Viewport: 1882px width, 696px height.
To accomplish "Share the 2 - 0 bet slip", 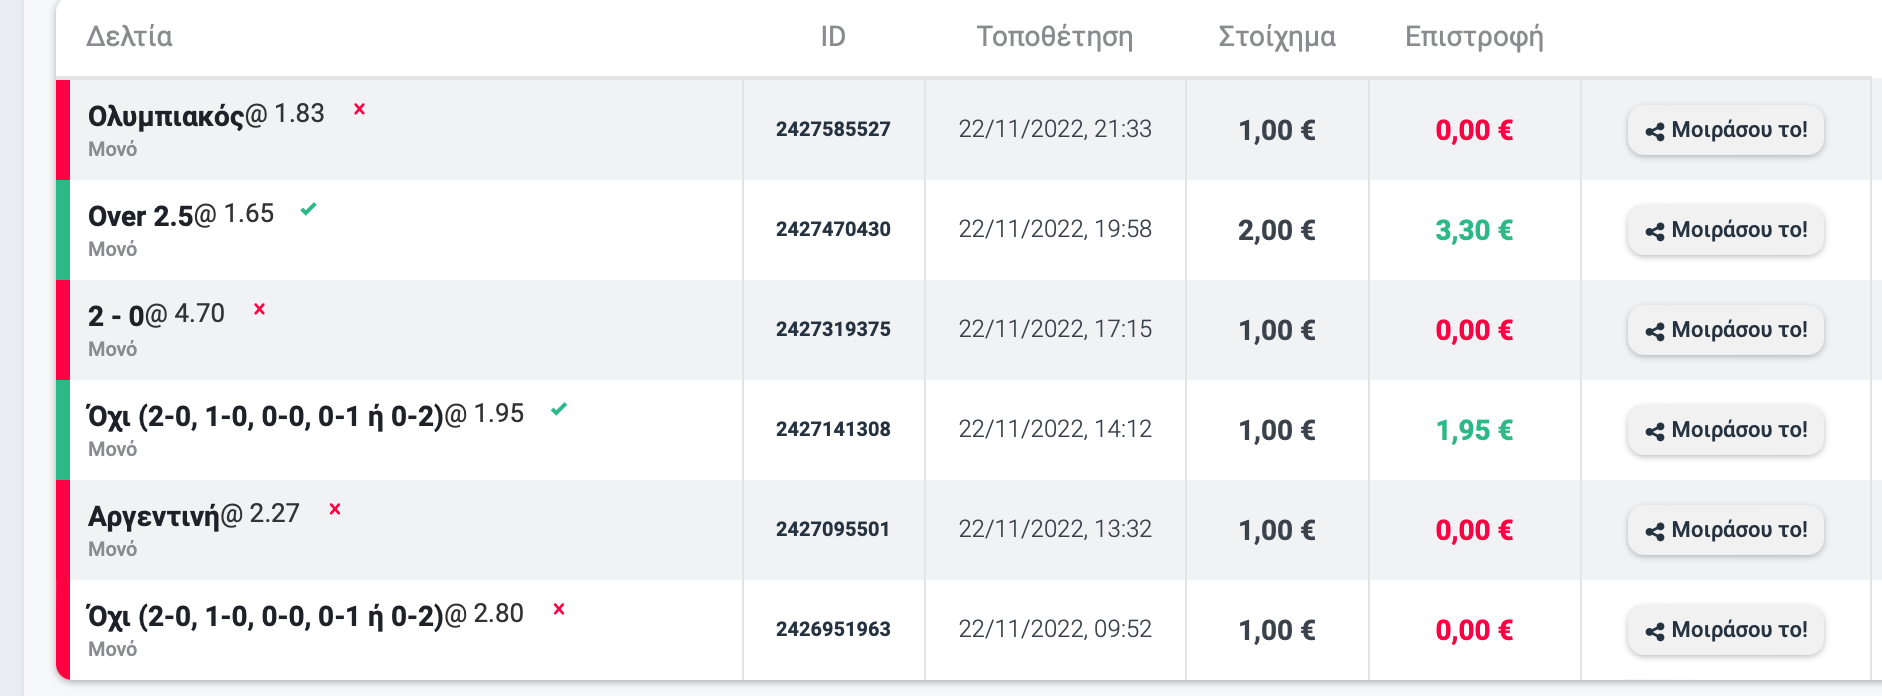I will click(1725, 330).
